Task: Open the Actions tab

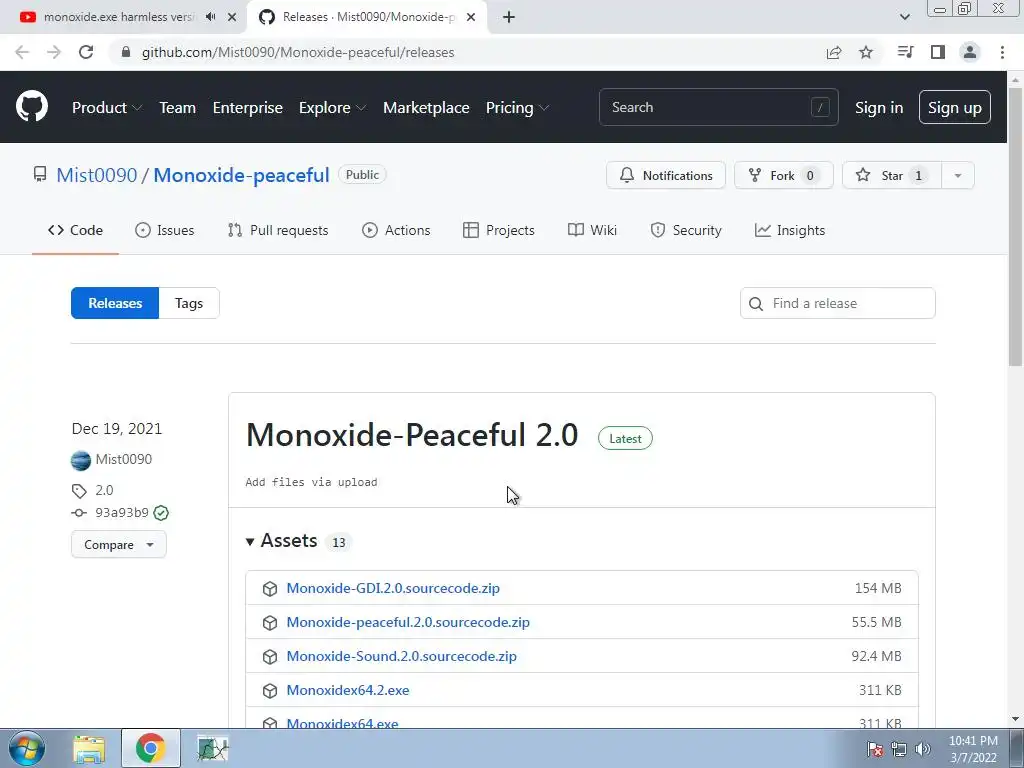Action: coord(396,230)
